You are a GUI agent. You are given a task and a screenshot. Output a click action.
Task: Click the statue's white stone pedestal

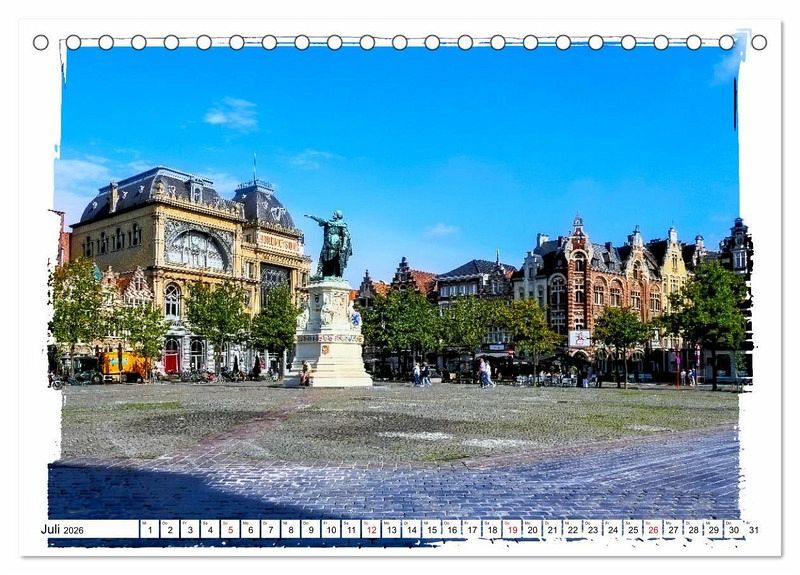(331, 335)
